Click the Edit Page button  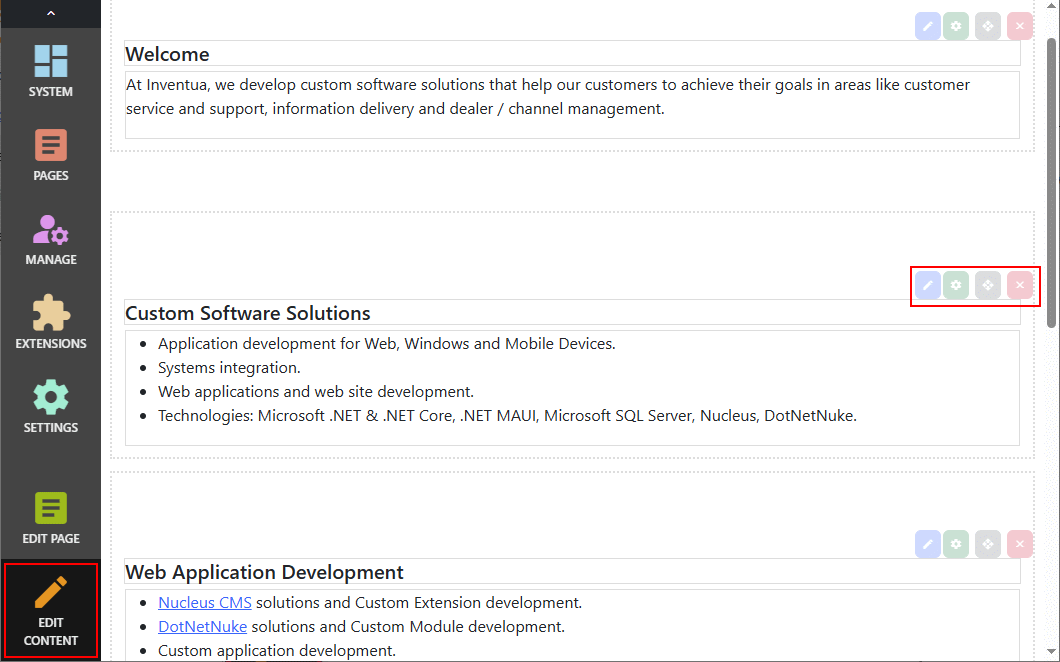[x=50, y=518]
